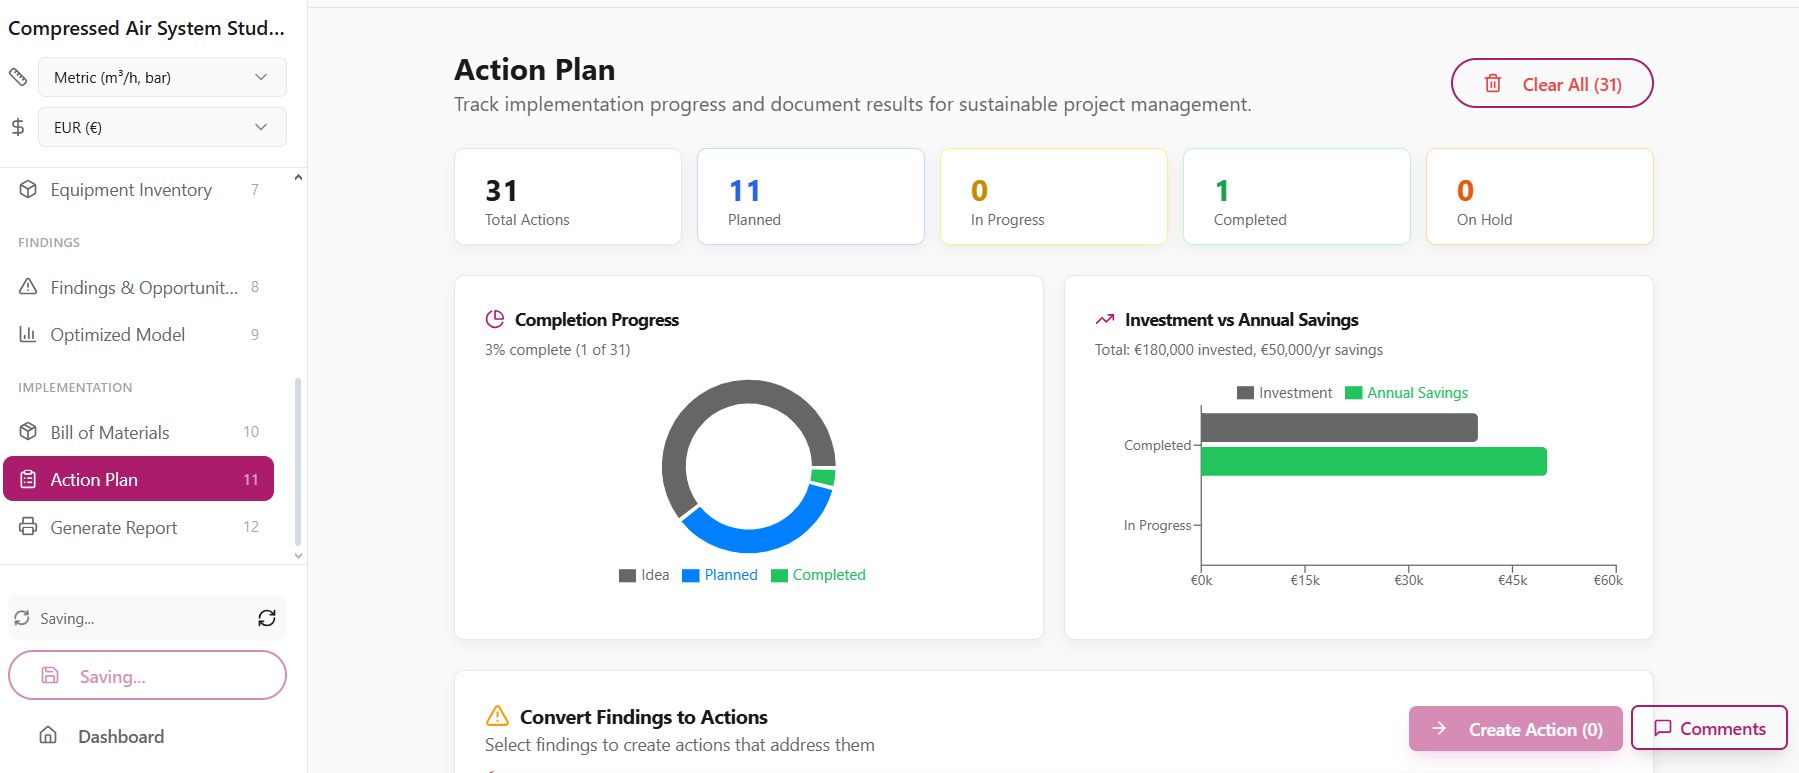Click the In Progress 0 card

1054,196
